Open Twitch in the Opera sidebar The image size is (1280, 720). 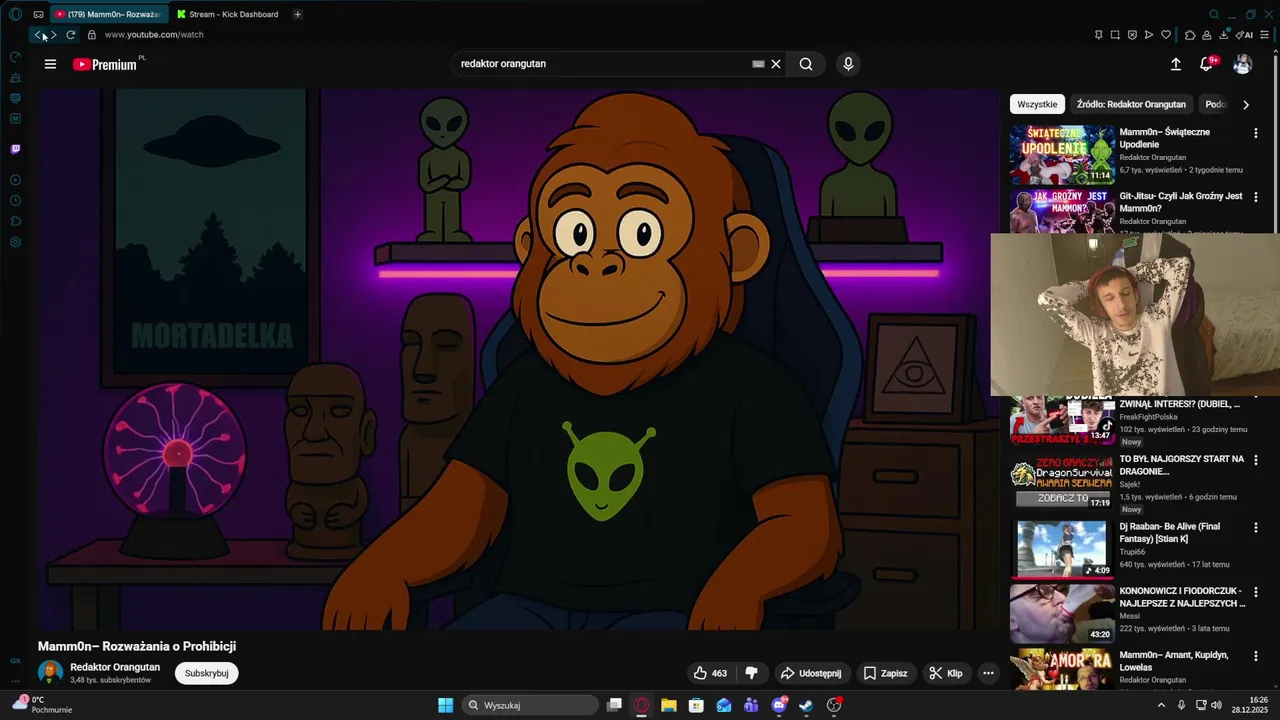tap(15, 149)
